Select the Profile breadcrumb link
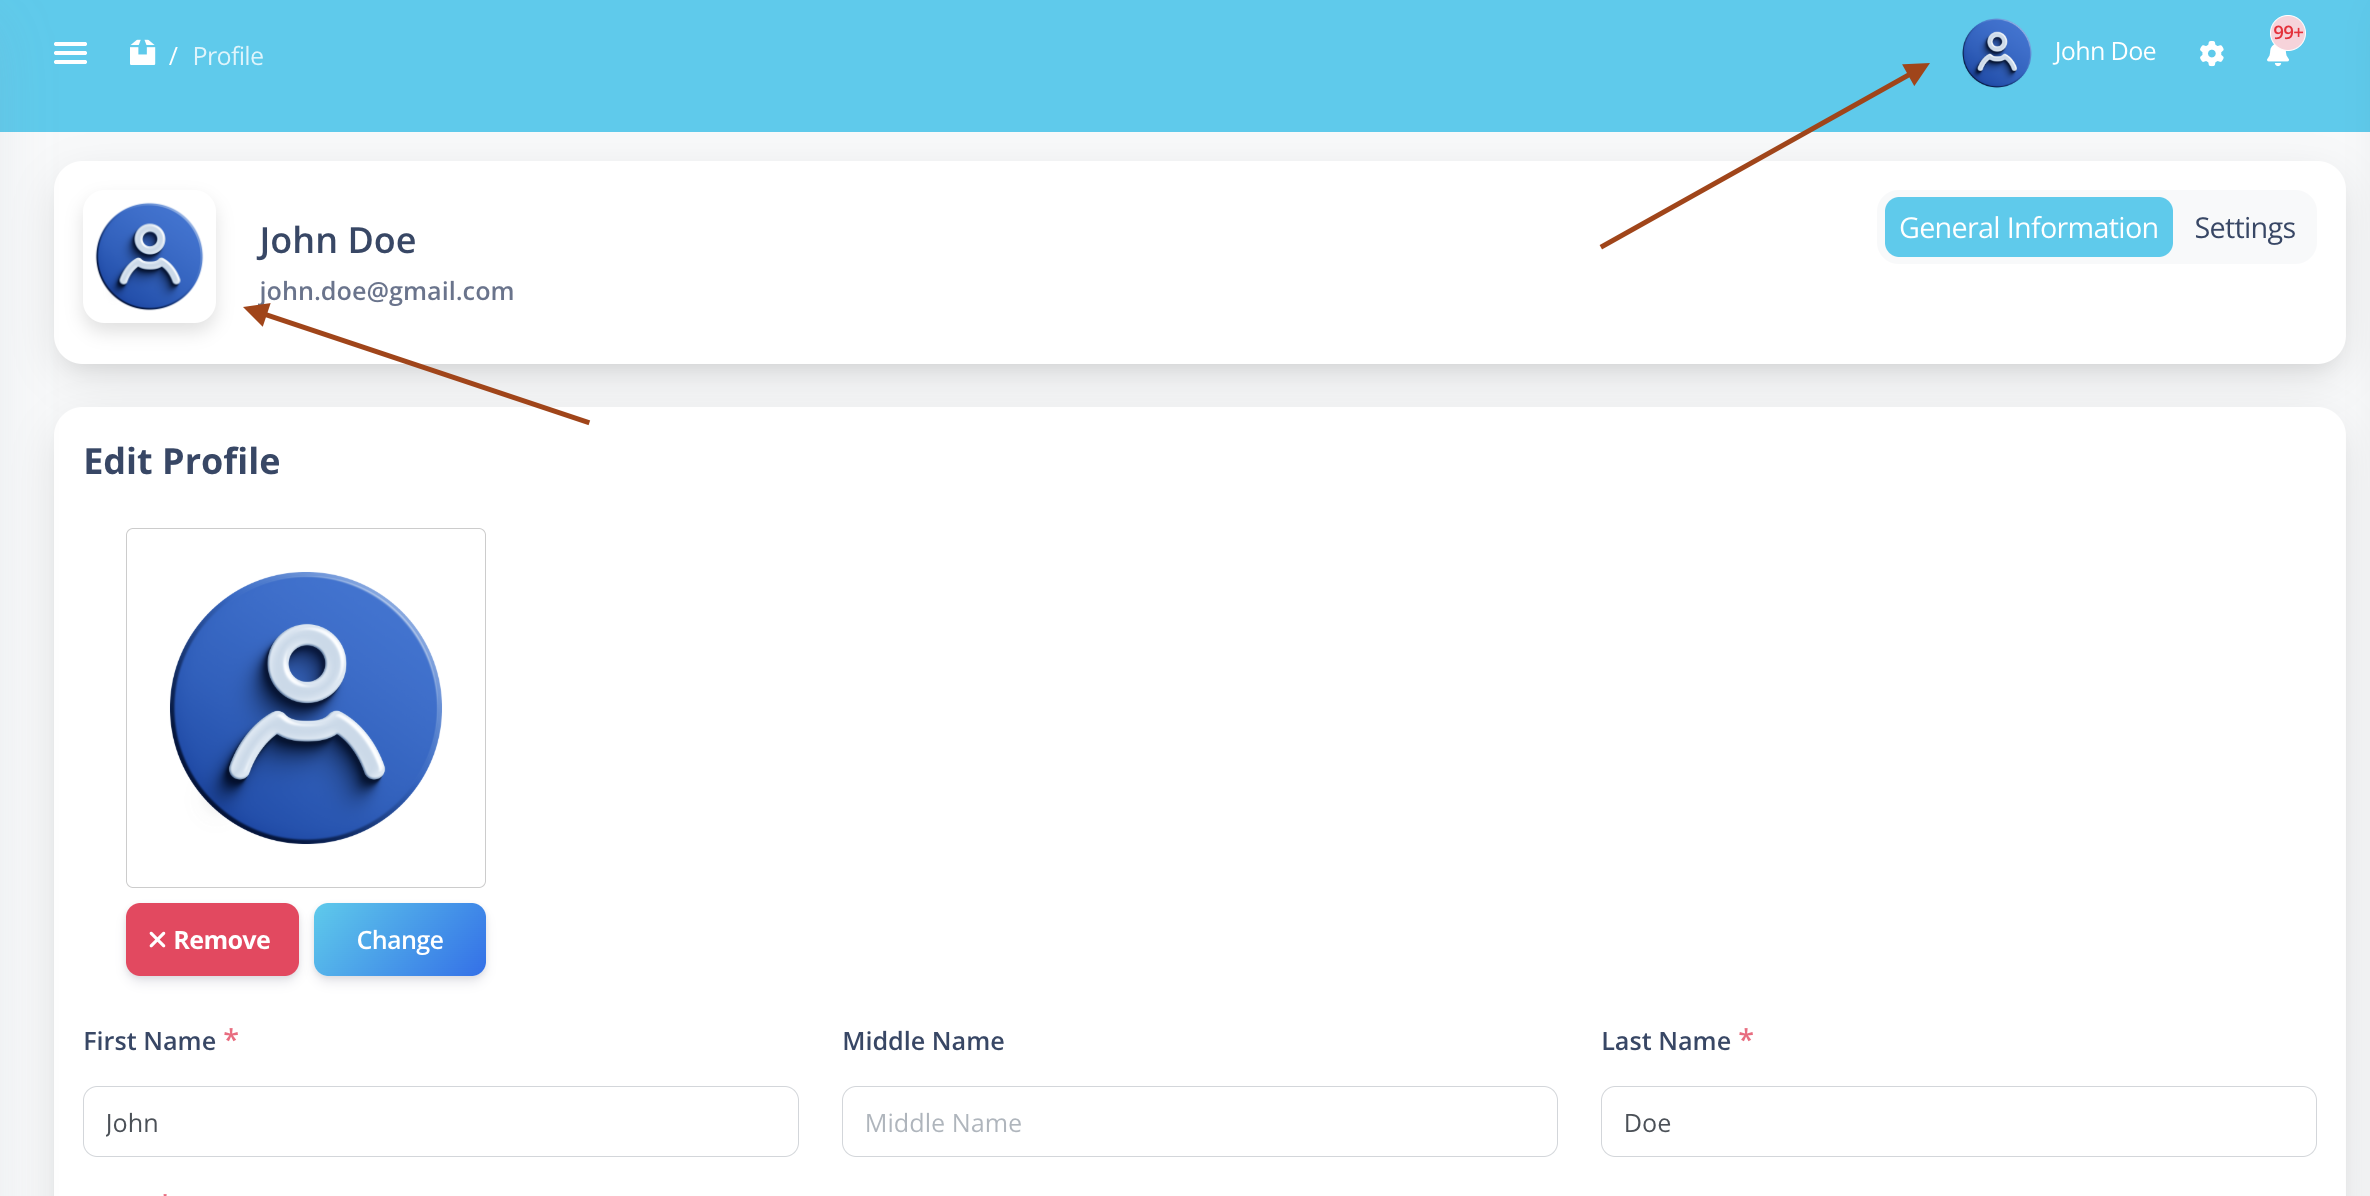This screenshot has height=1196, width=2370. [228, 56]
